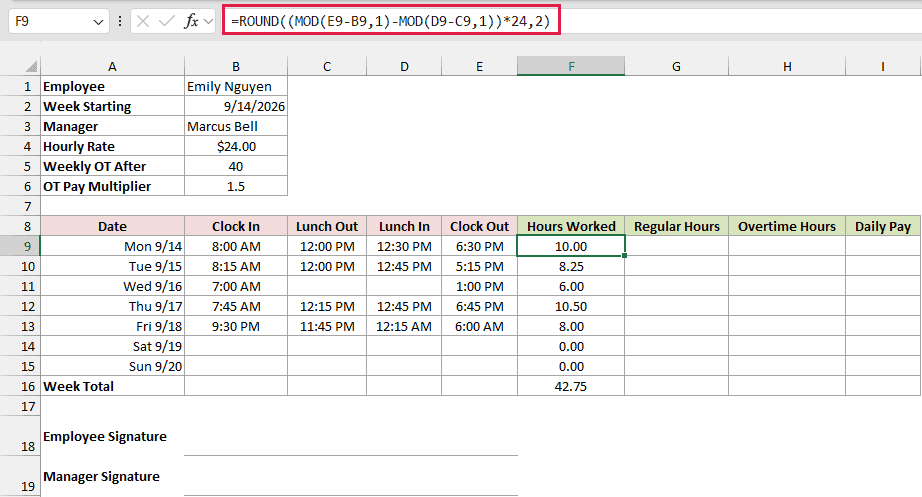Image resolution: width=922 pixels, height=497 pixels.
Task: Click the 42.75 total hours cell
Action: [571, 386]
